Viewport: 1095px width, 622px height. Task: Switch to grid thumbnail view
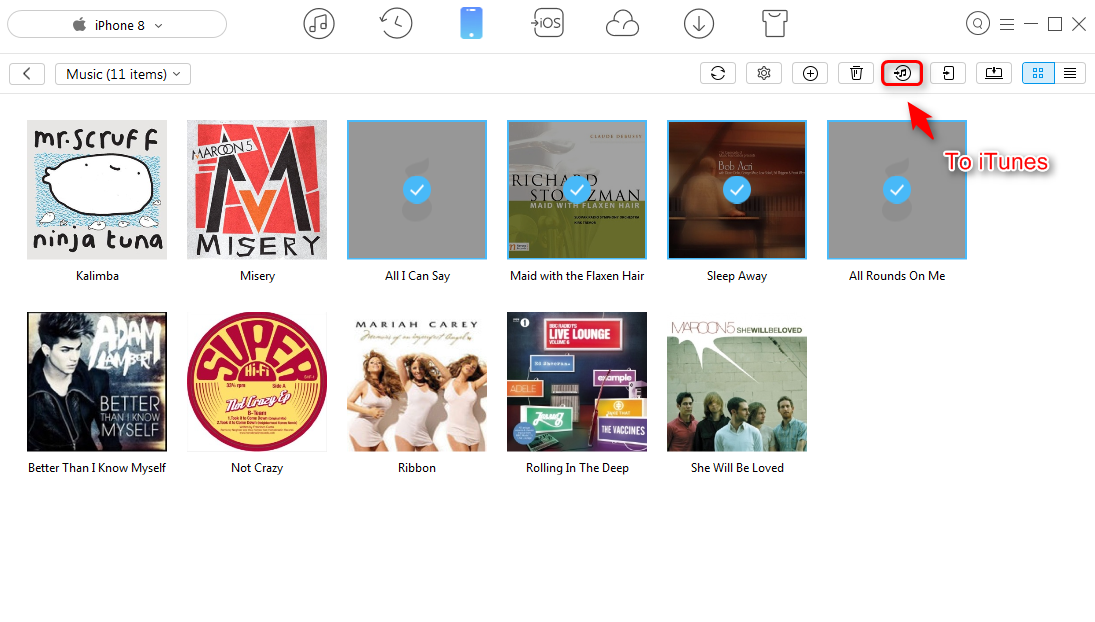click(1038, 73)
